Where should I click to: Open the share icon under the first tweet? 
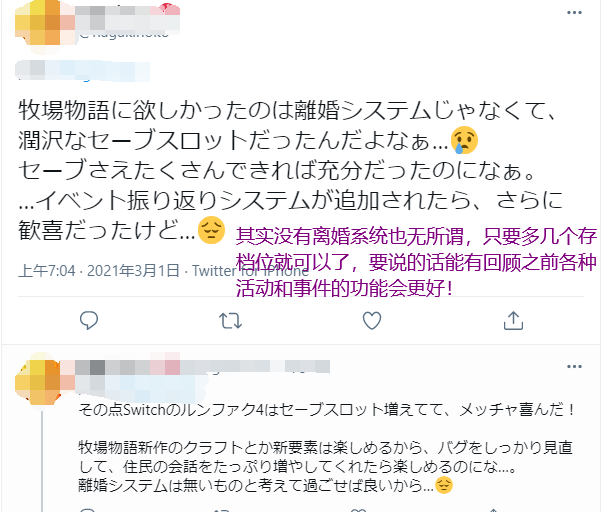513,320
